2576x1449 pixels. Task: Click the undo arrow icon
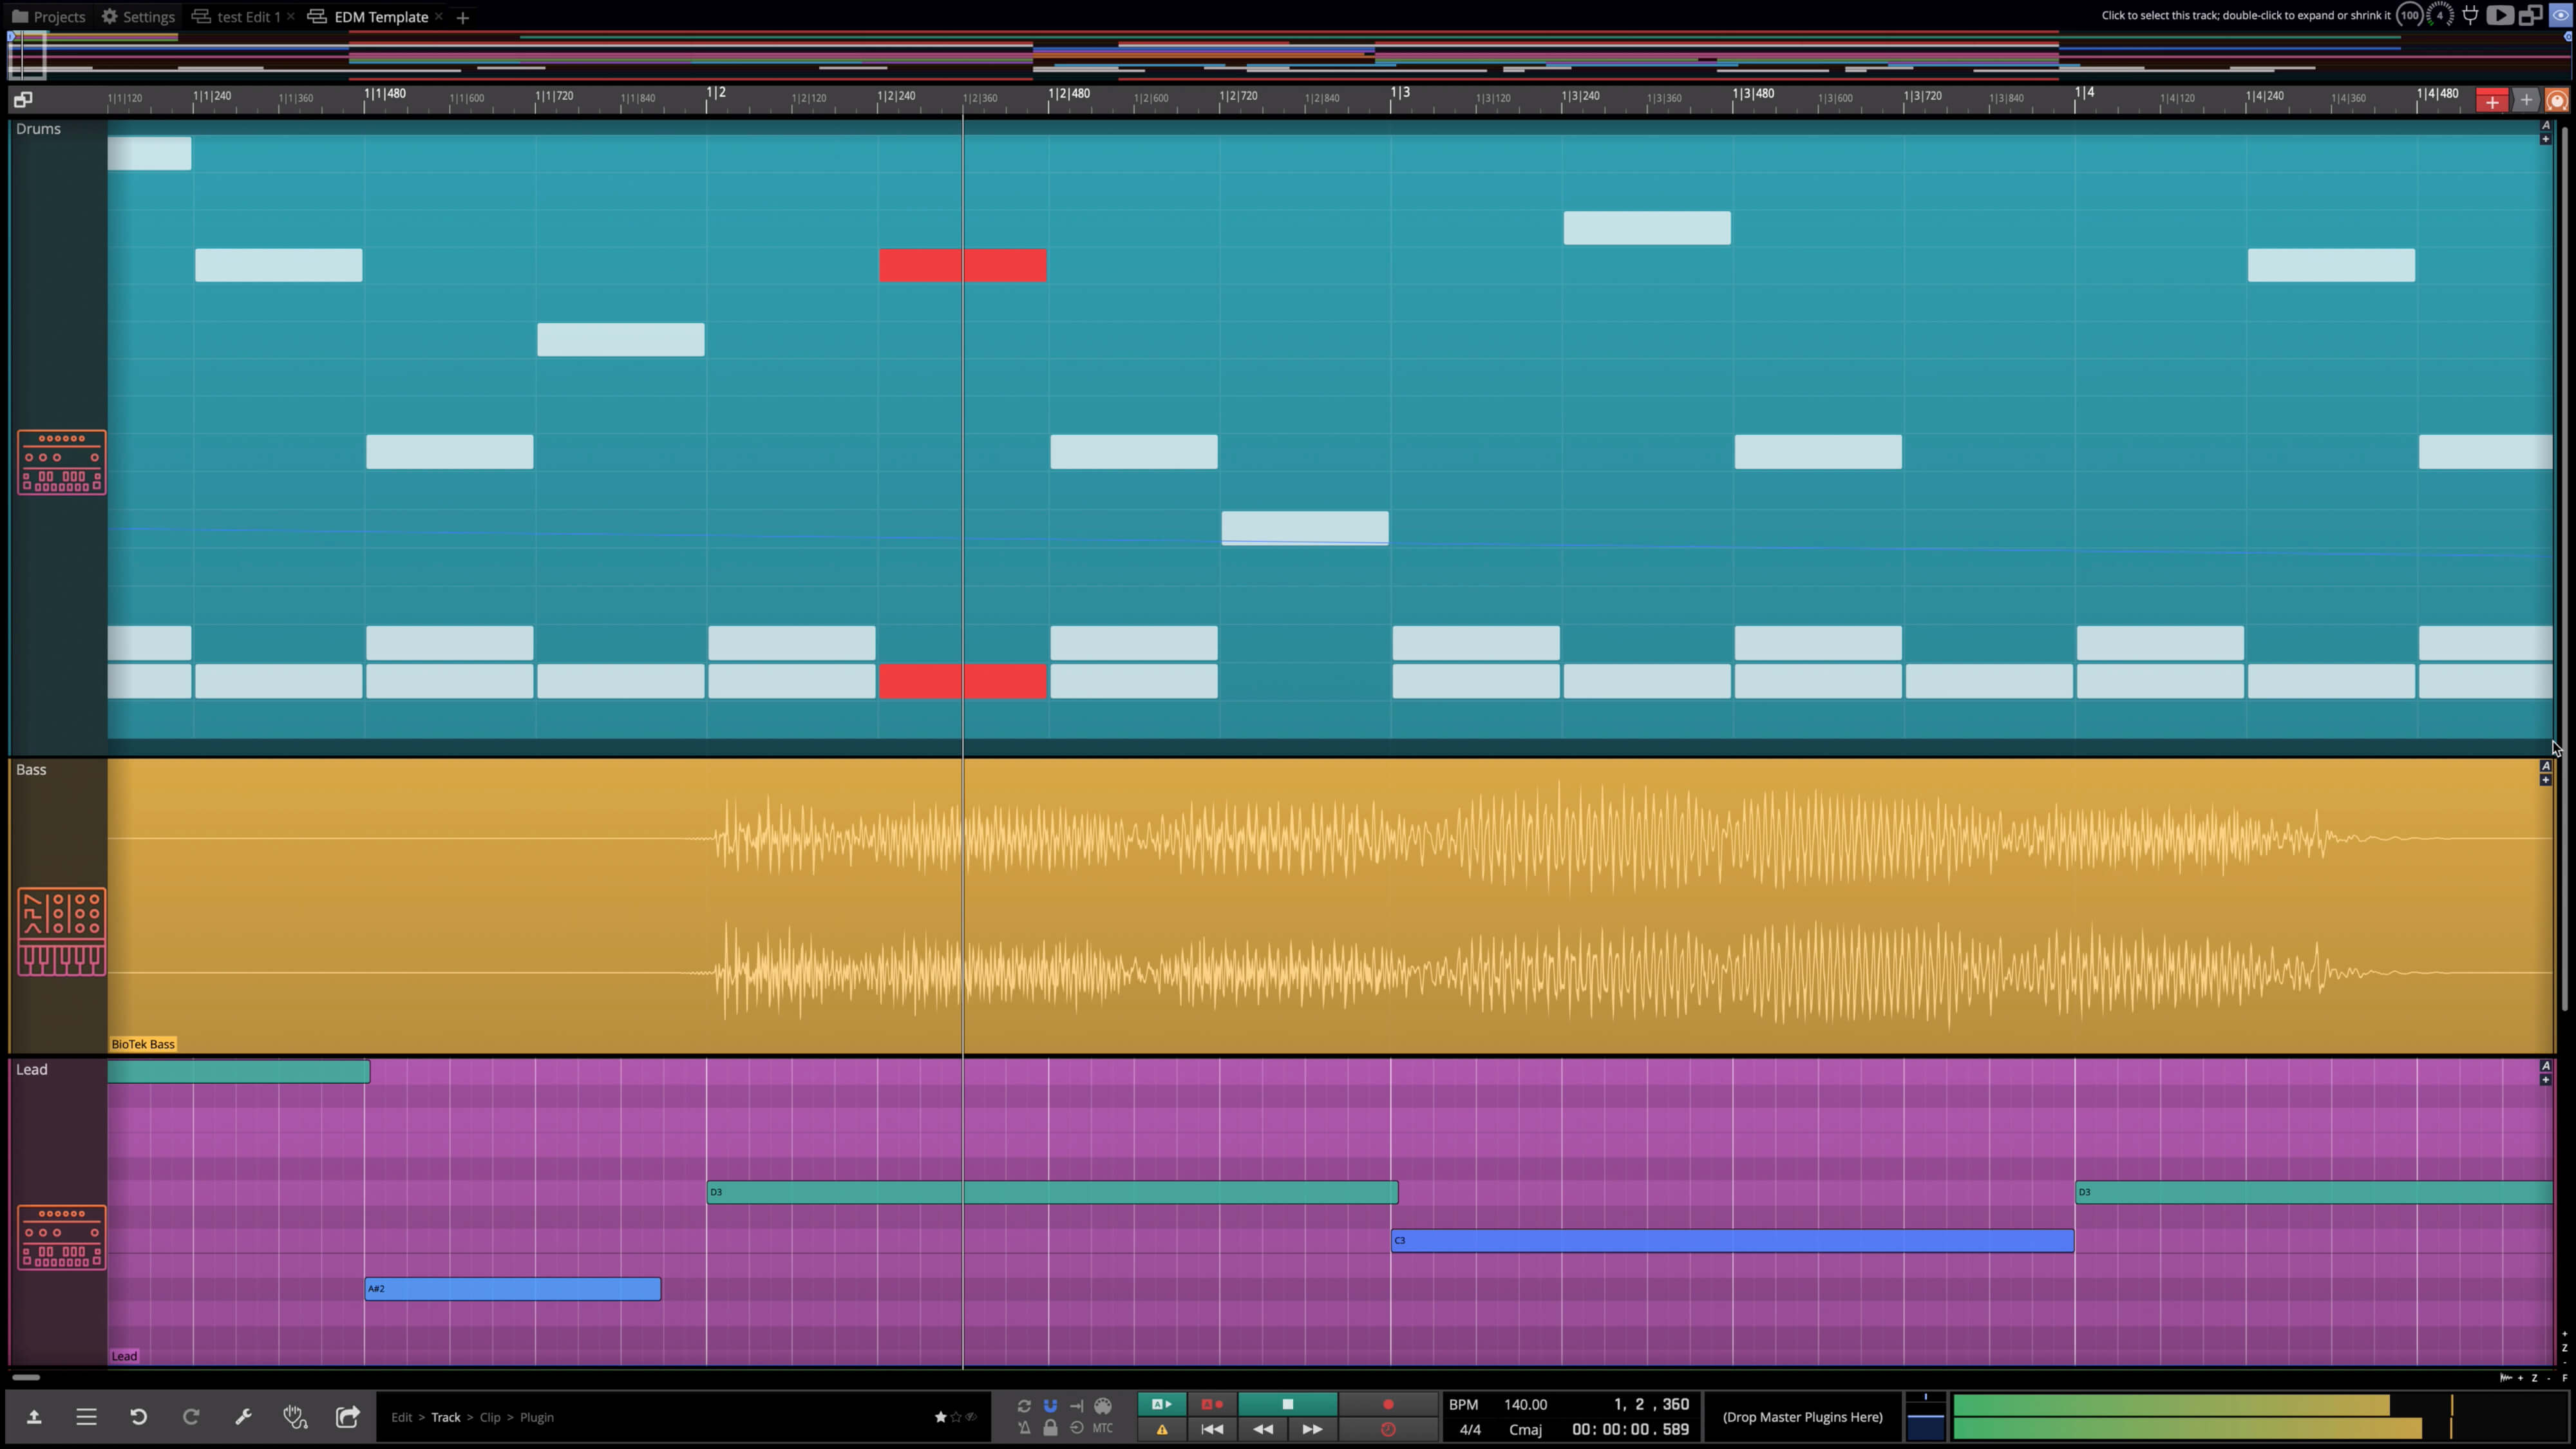click(x=138, y=1417)
